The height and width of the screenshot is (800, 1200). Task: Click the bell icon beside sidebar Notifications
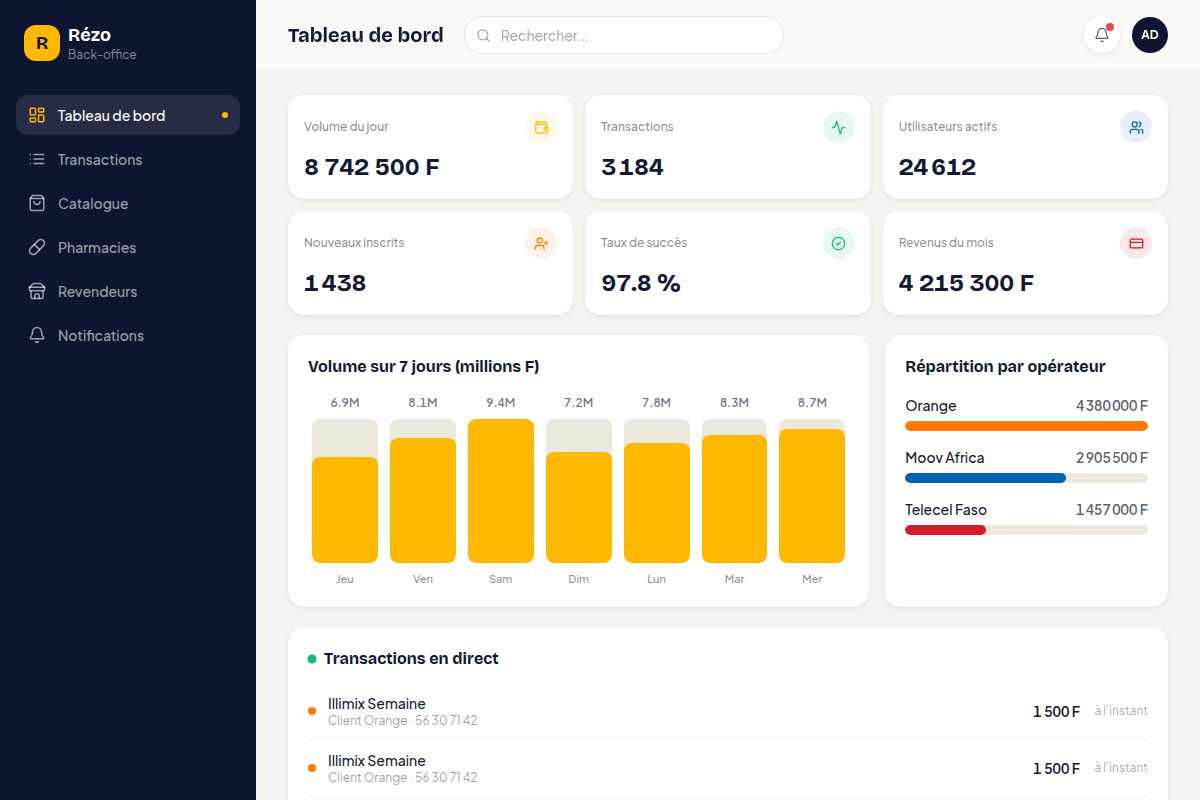point(37,335)
